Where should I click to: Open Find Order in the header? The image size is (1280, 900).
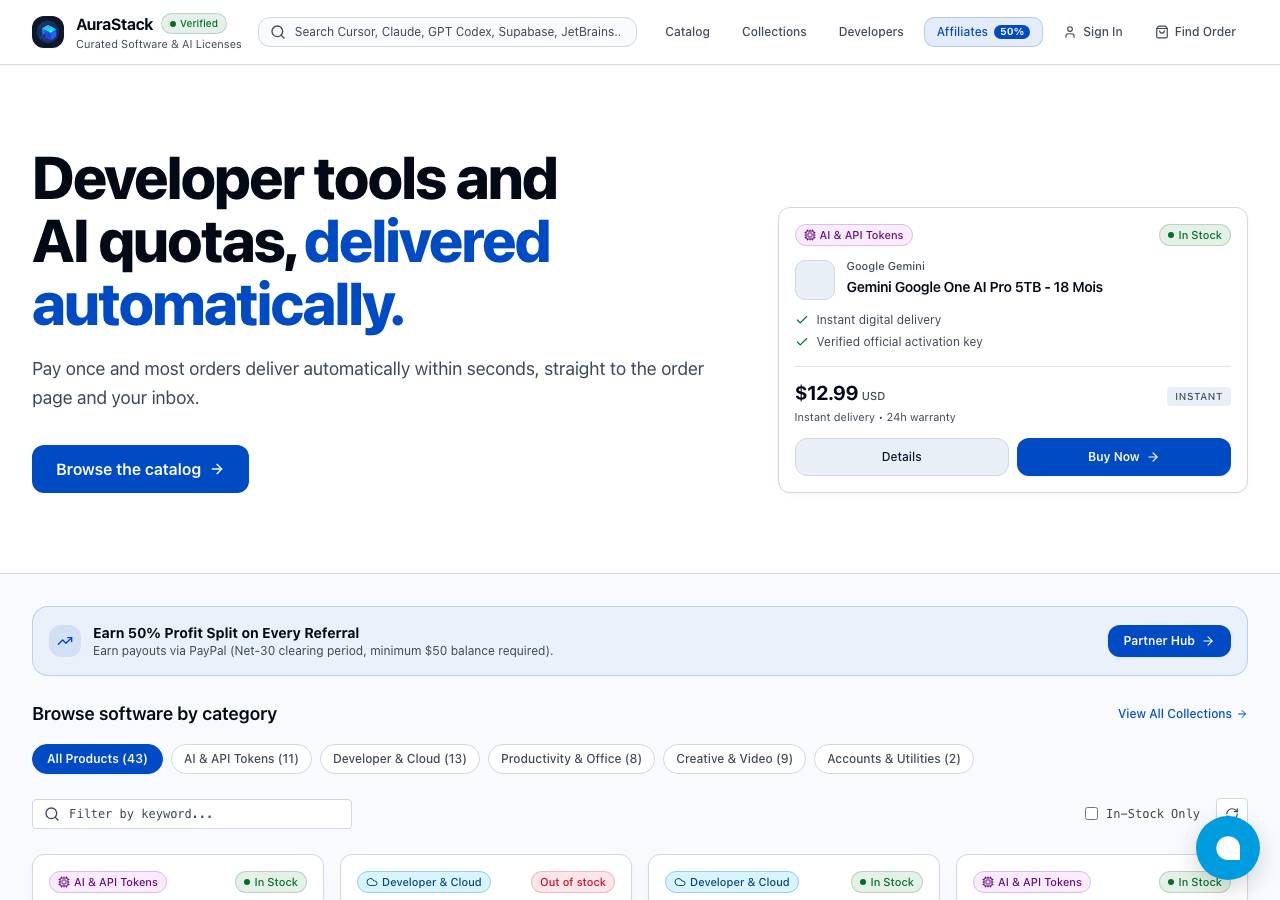pyautogui.click(x=1195, y=32)
